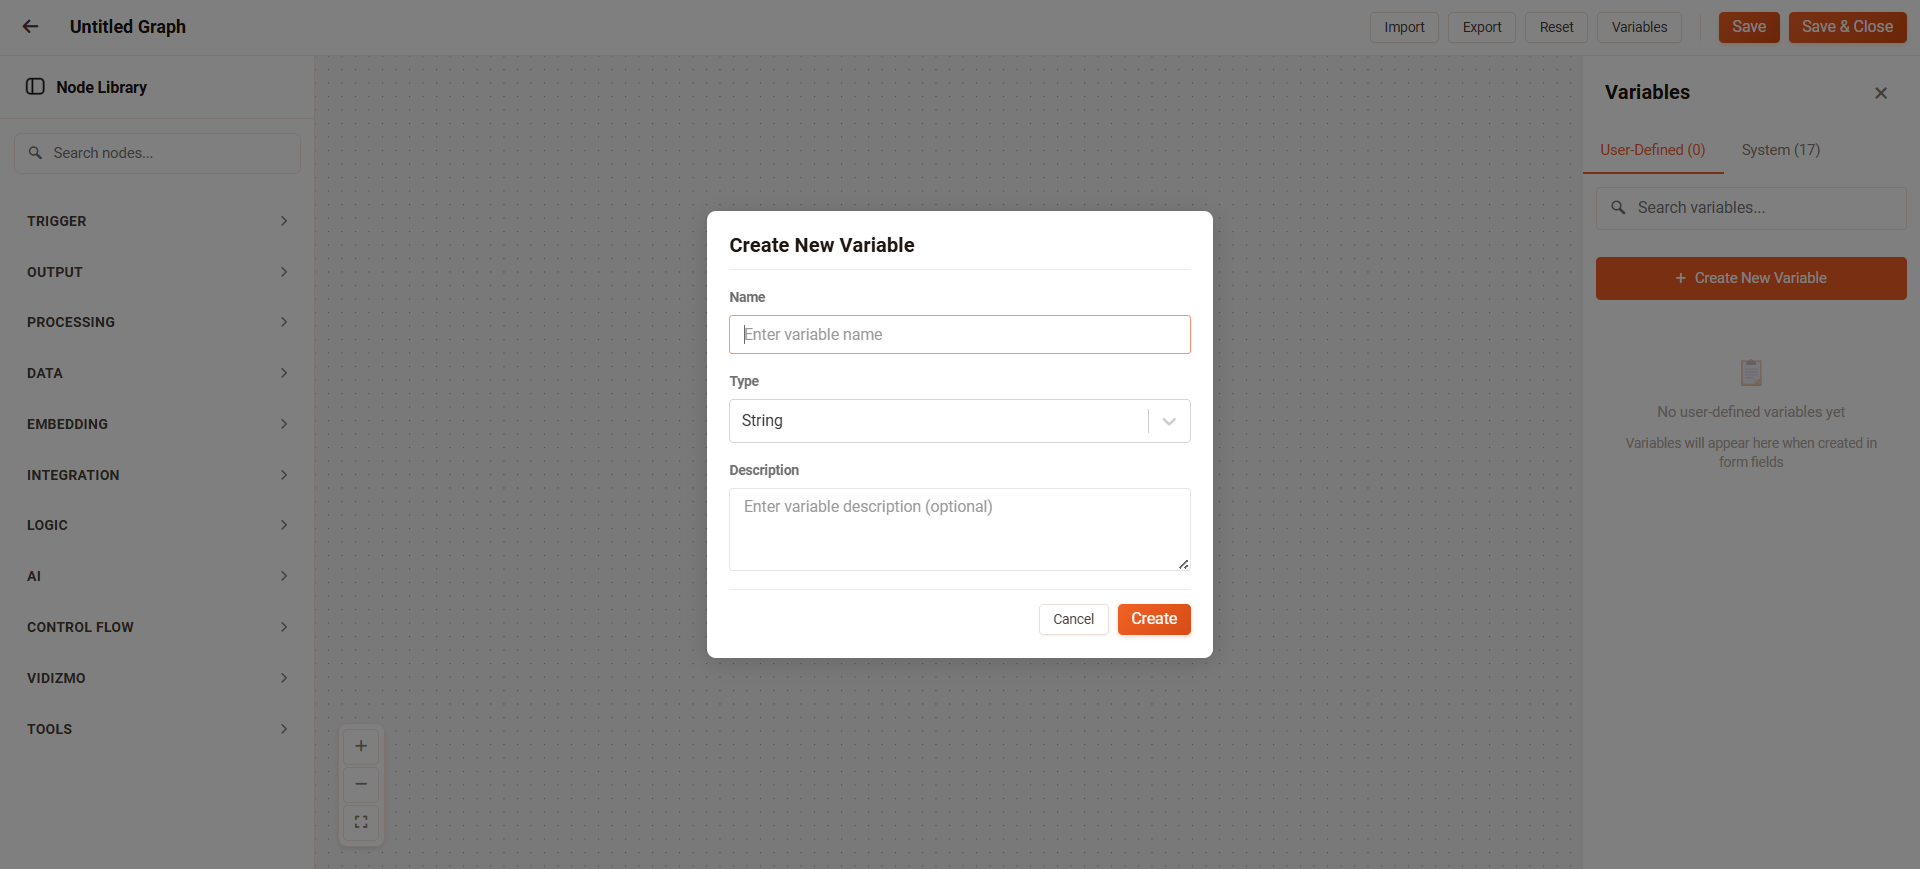Toggle the Node Library sidebar panel icon
This screenshot has height=869, width=1920.
[x=35, y=87]
